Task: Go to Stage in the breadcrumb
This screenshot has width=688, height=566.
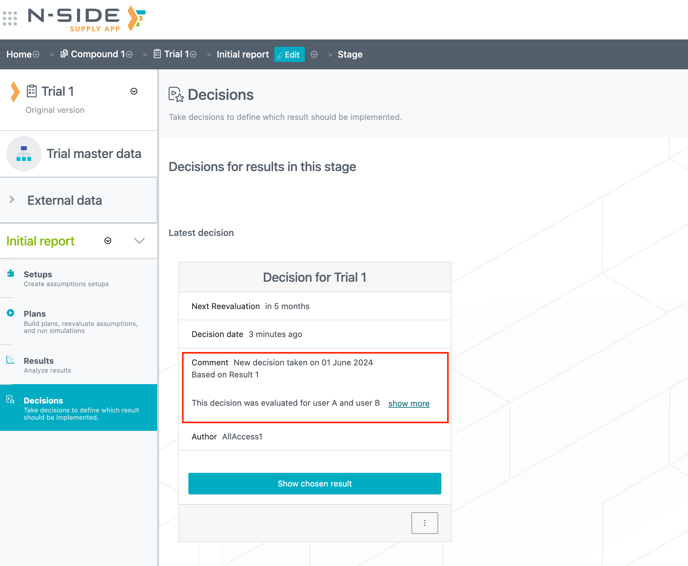Action: [x=350, y=55]
